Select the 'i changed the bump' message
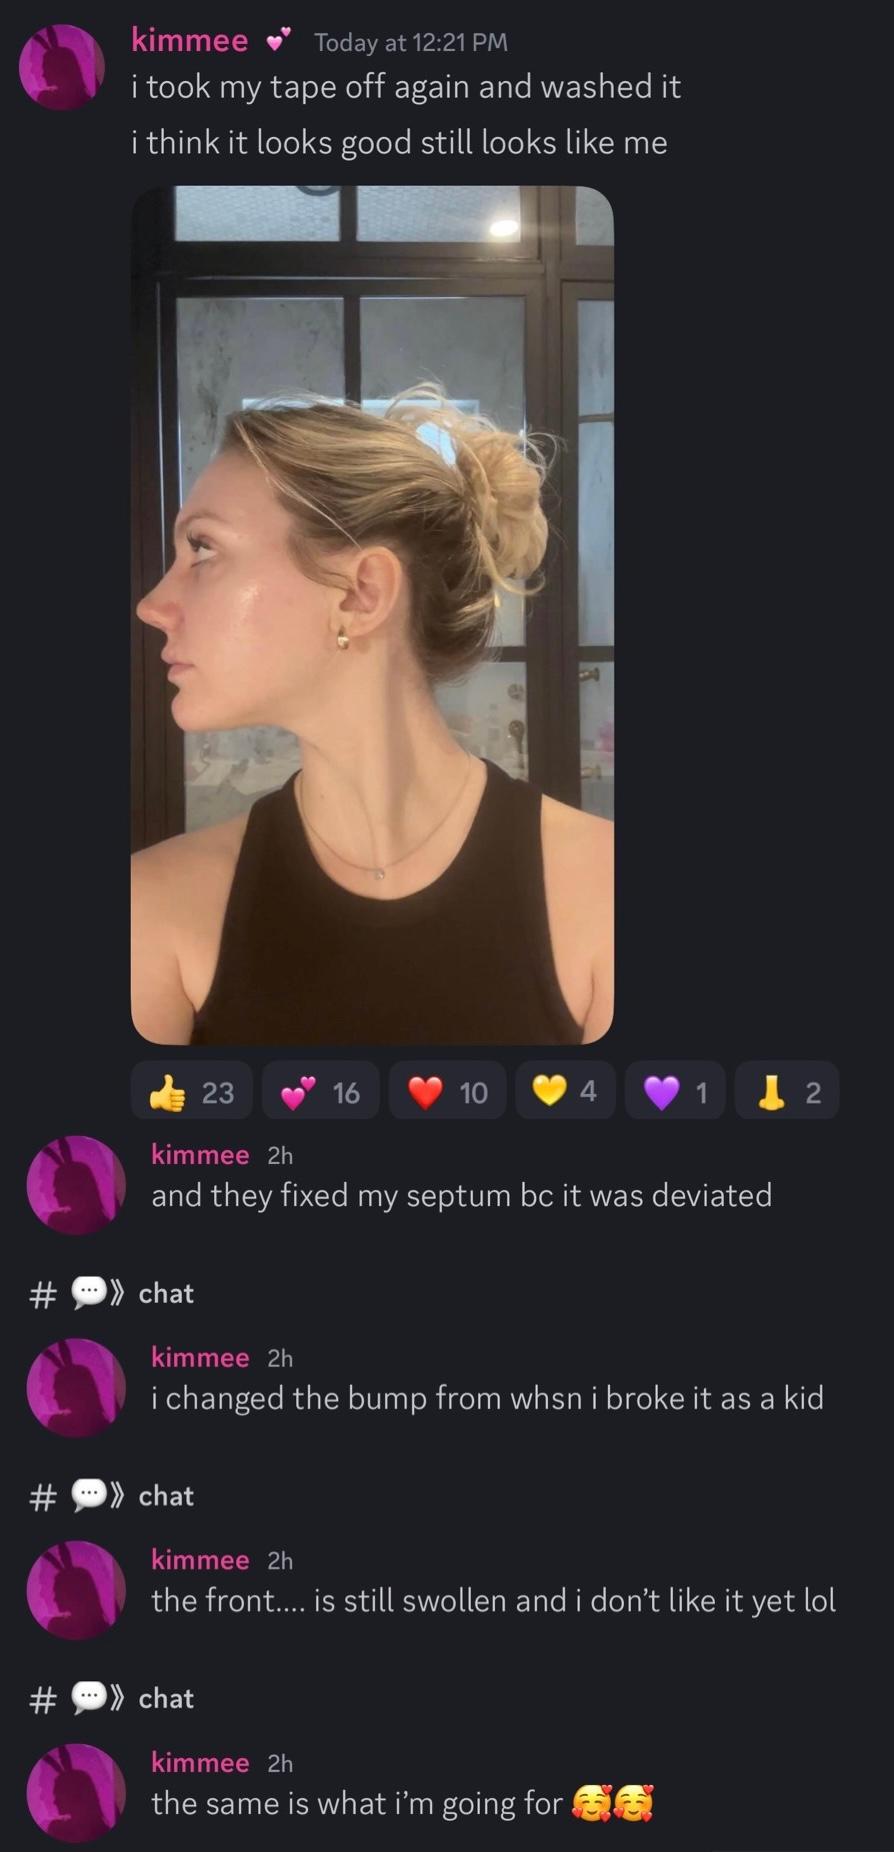Viewport: 894px width, 1852px height. [x=487, y=1397]
